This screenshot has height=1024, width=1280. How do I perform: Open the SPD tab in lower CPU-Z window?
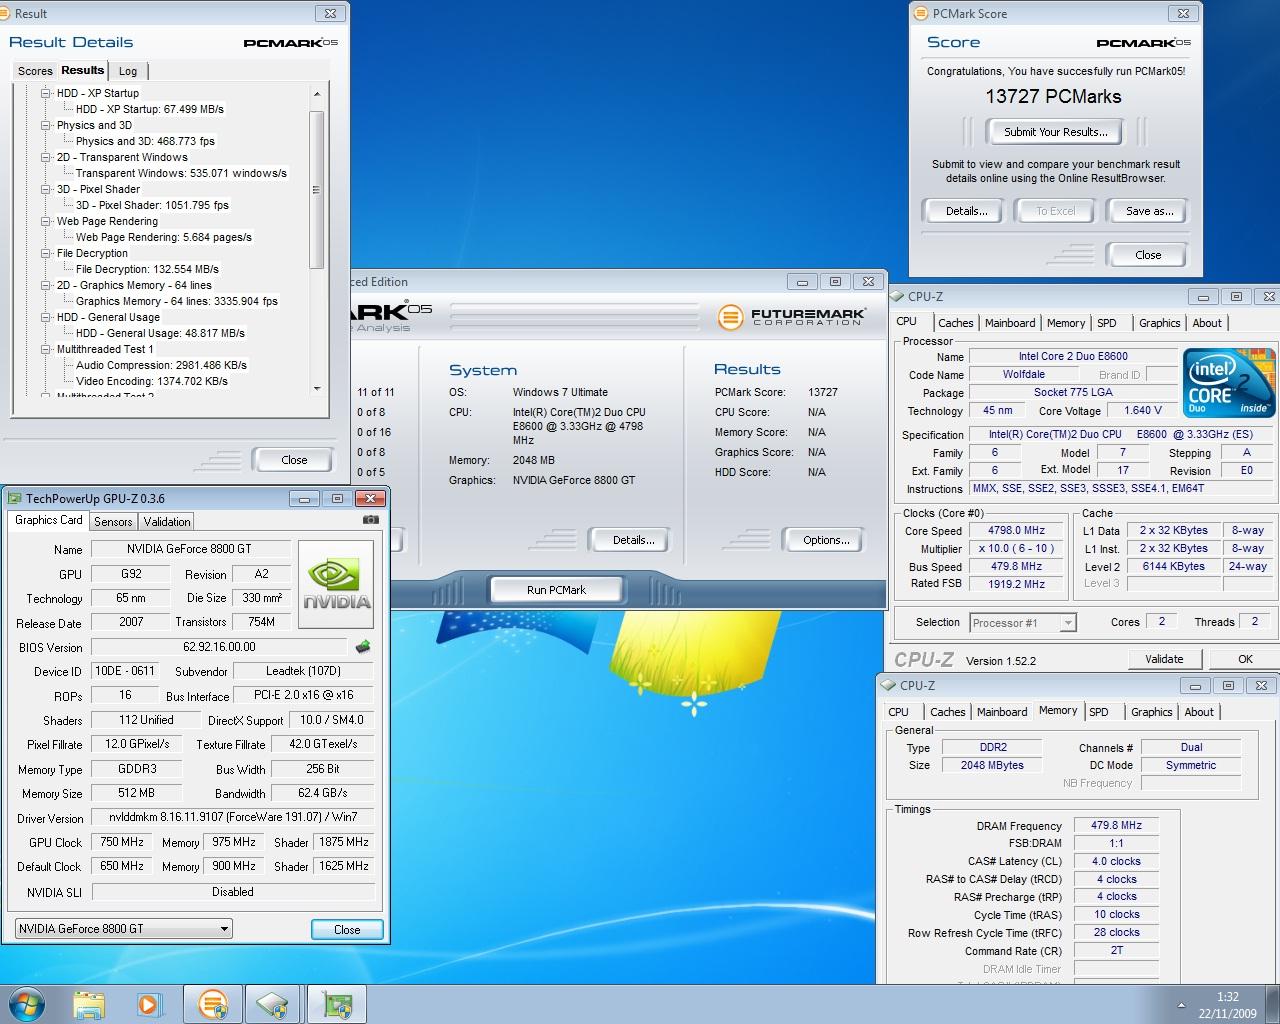coord(1099,712)
